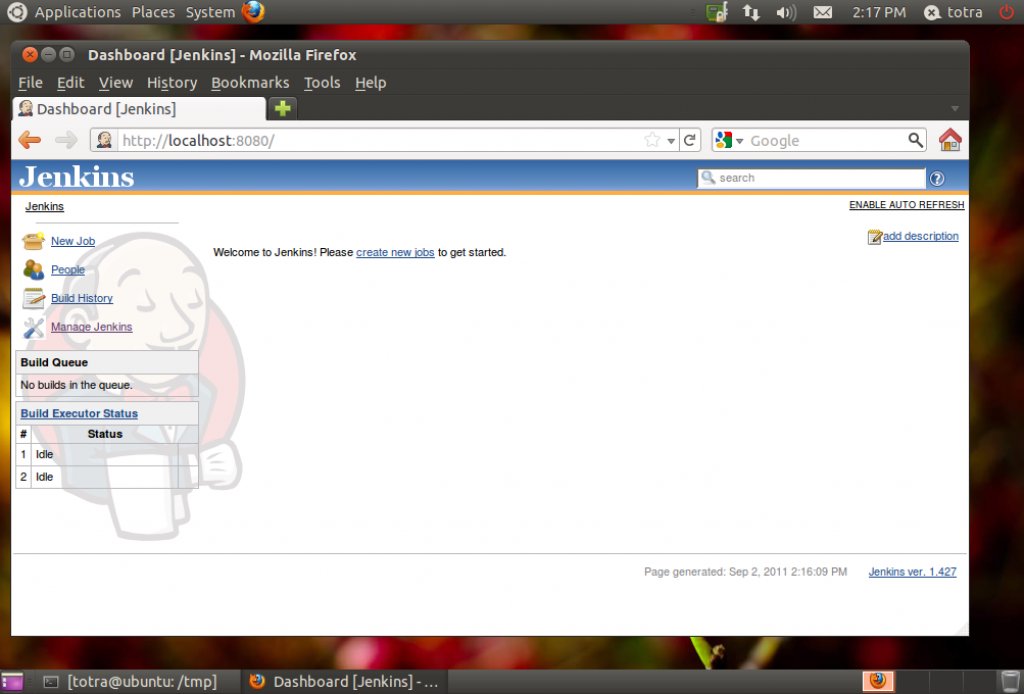
Task: Bookmark this page with star icon
Action: tap(652, 140)
